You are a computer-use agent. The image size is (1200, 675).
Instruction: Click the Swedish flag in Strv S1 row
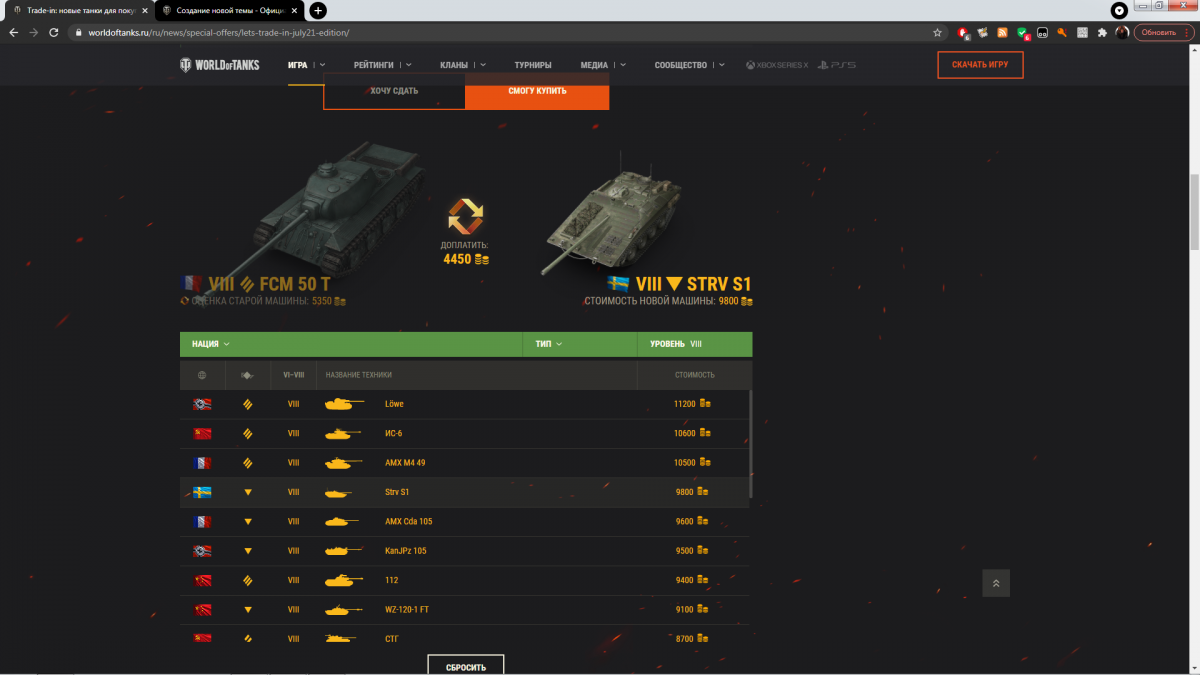point(202,492)
